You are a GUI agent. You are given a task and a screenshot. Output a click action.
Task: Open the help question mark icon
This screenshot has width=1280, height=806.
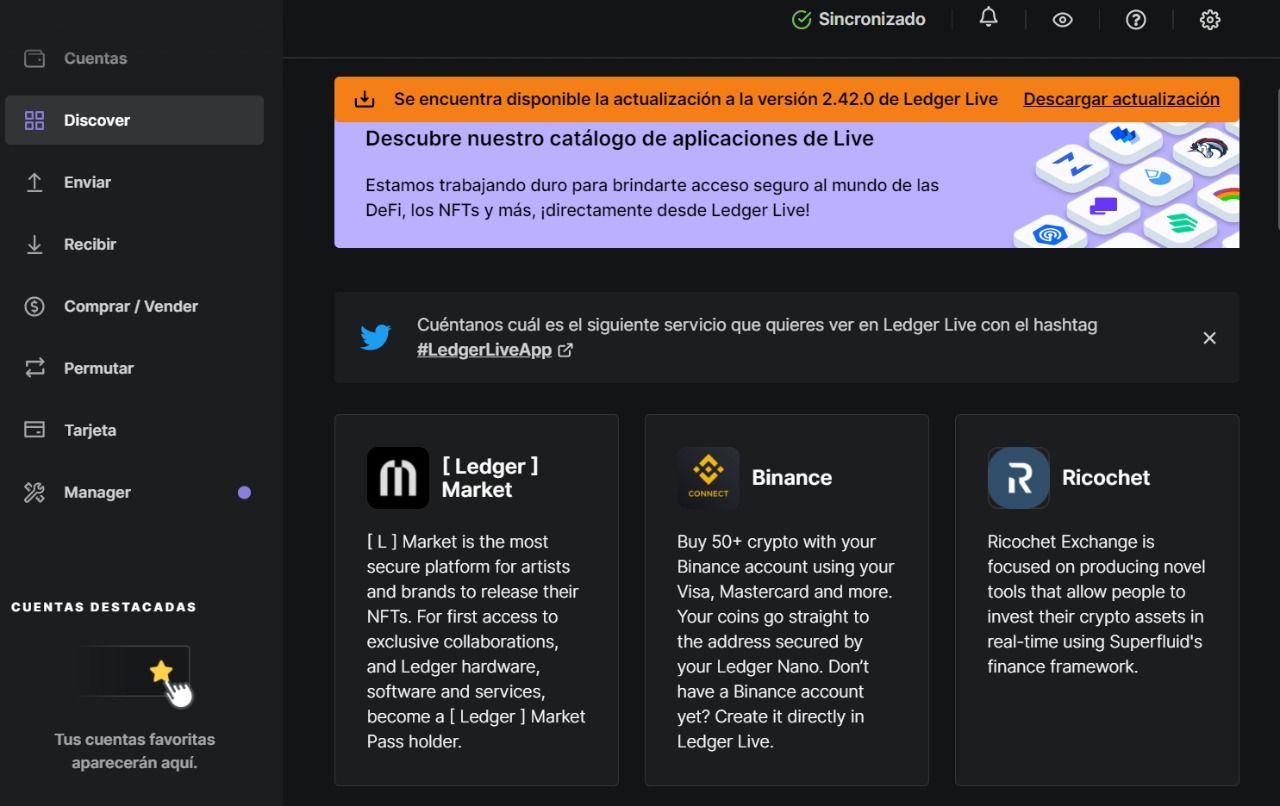1136,19
